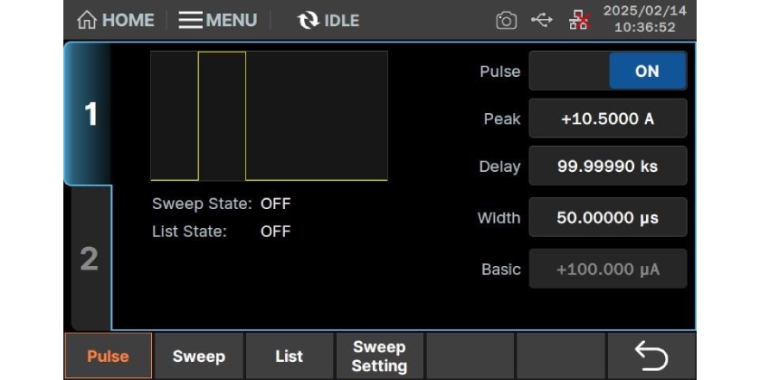Viewport: 760px width, 380px height.
Task: Click the date and time display
Action: [645, 19]
